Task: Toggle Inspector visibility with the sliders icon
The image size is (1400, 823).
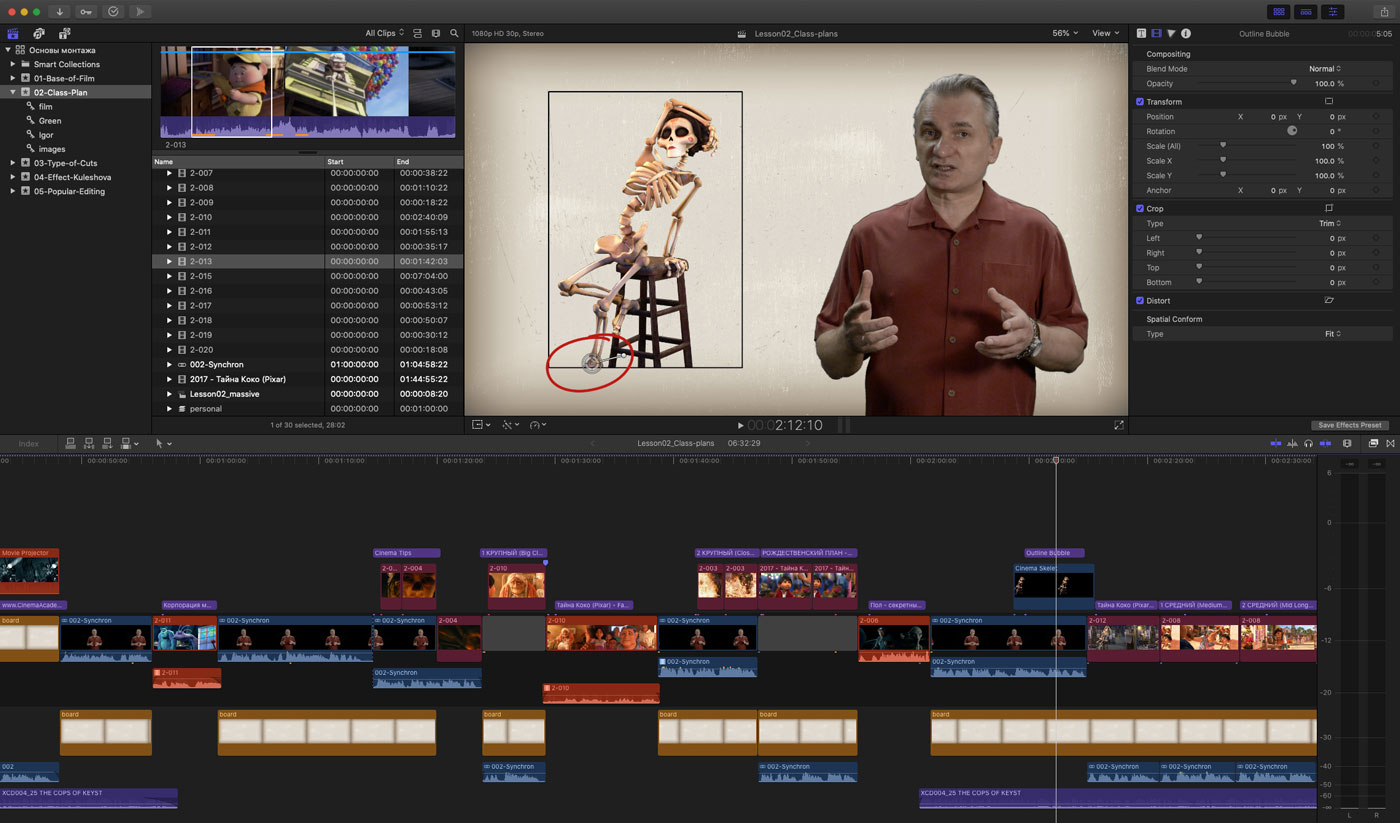Action: click(1333, 11)
